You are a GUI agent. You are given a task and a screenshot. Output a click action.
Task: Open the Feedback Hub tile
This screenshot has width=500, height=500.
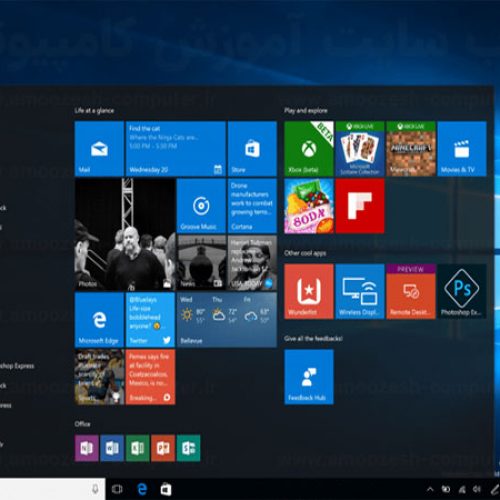309,377
